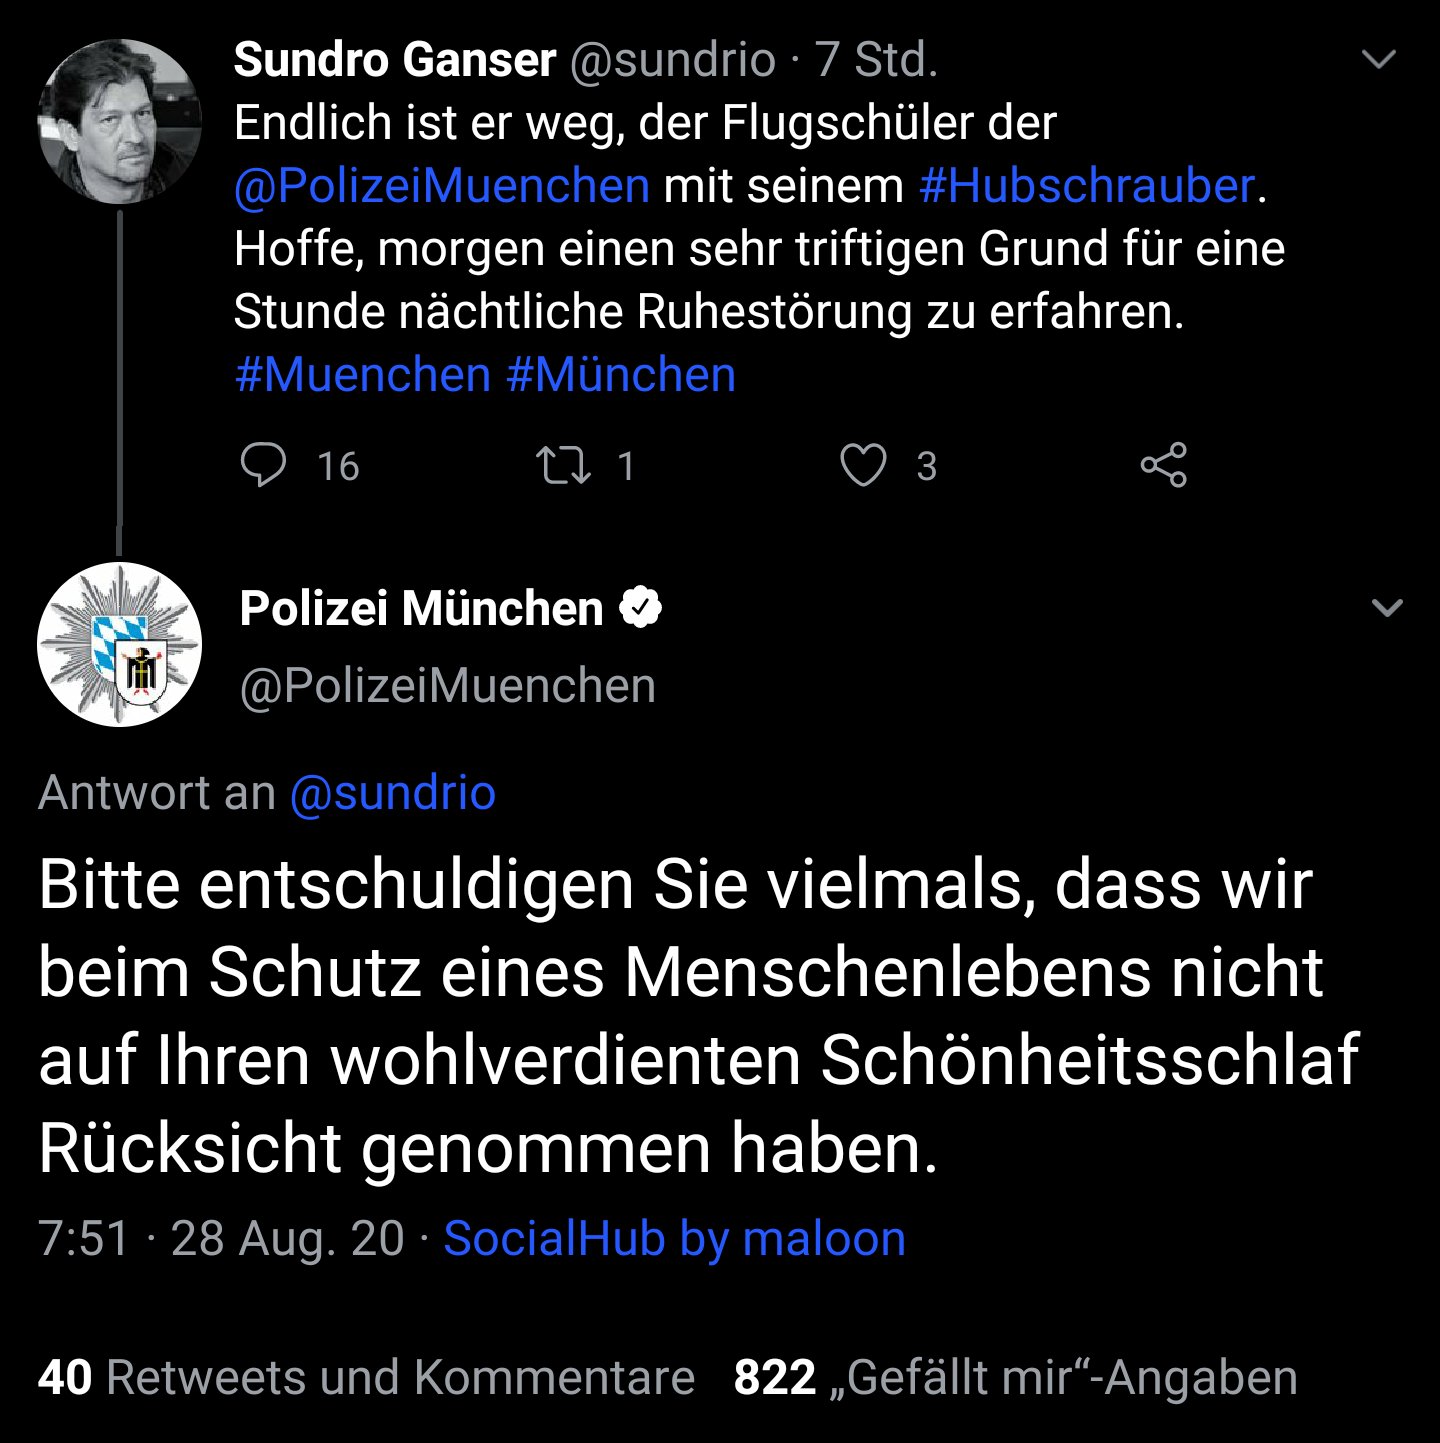The image size is (1440, 1443).
Task: Expand the chevron menu on Sundro Ganser's tweet
Action: [1379, 60]
